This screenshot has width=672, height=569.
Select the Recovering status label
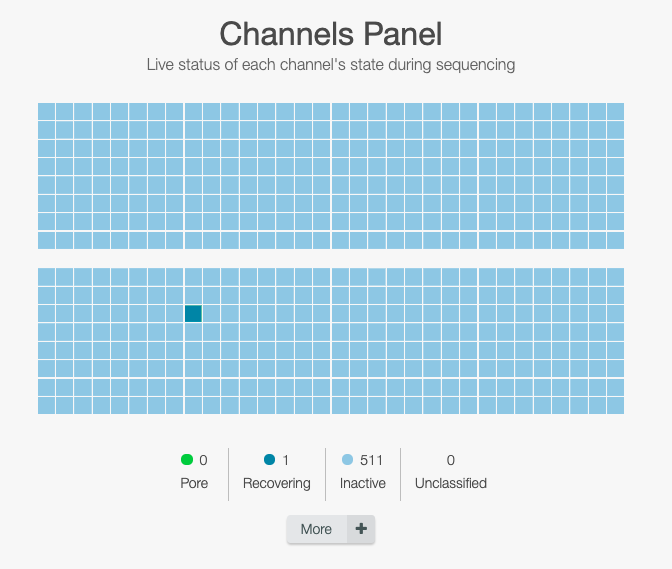[x=277, y=483]
